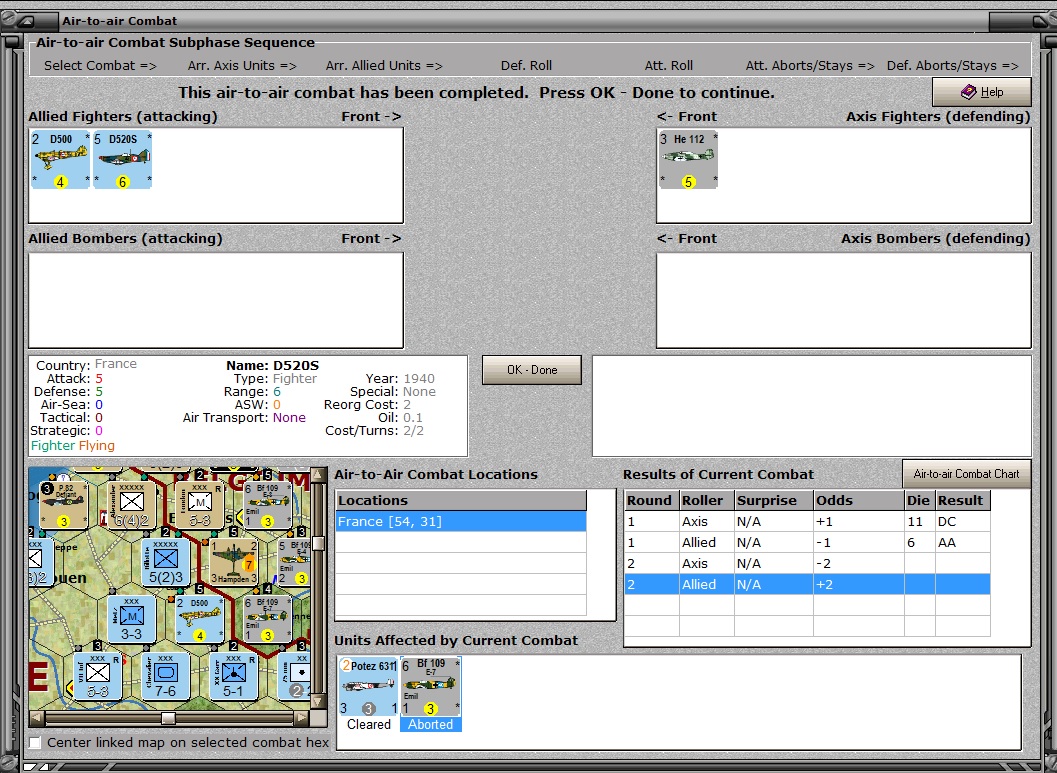Click the Aborted status label
This screenshot has height=773, width=1057.
pyautogui.click(x=430, y=724)
